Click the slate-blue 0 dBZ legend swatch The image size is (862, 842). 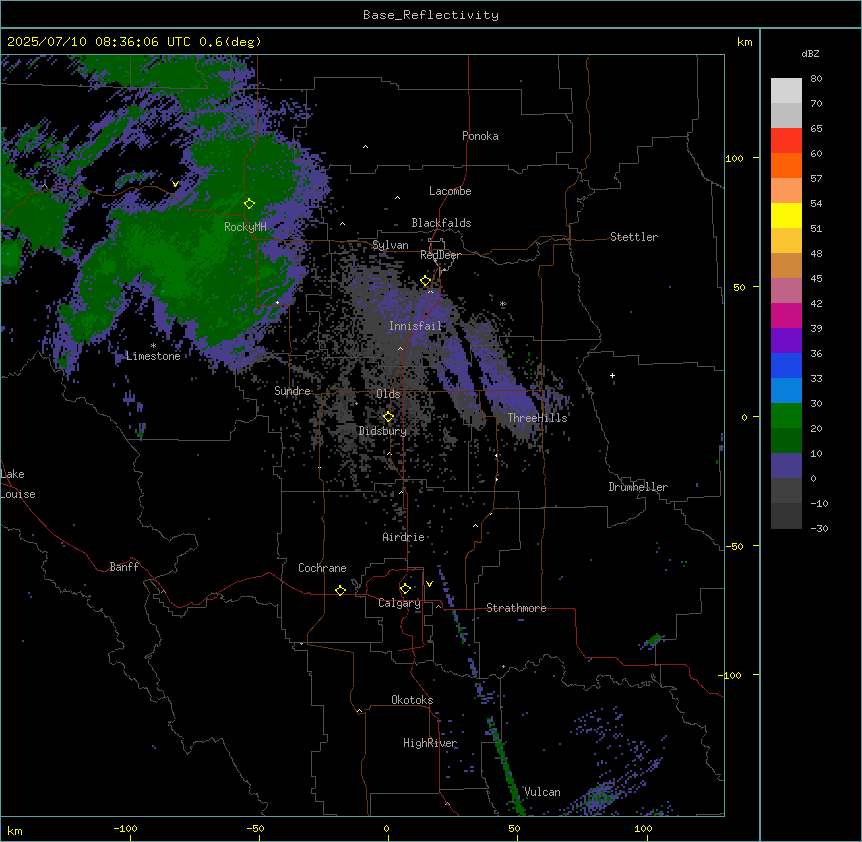[x=786, y=466]
